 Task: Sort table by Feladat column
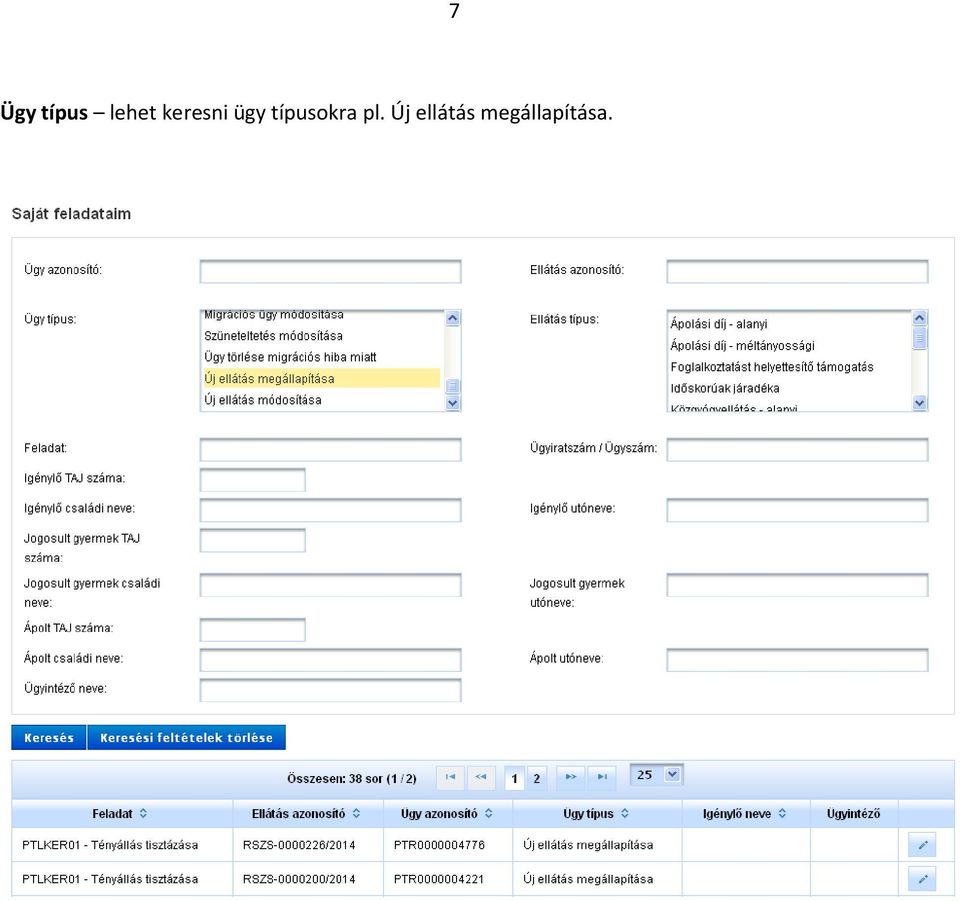(143, 813)
